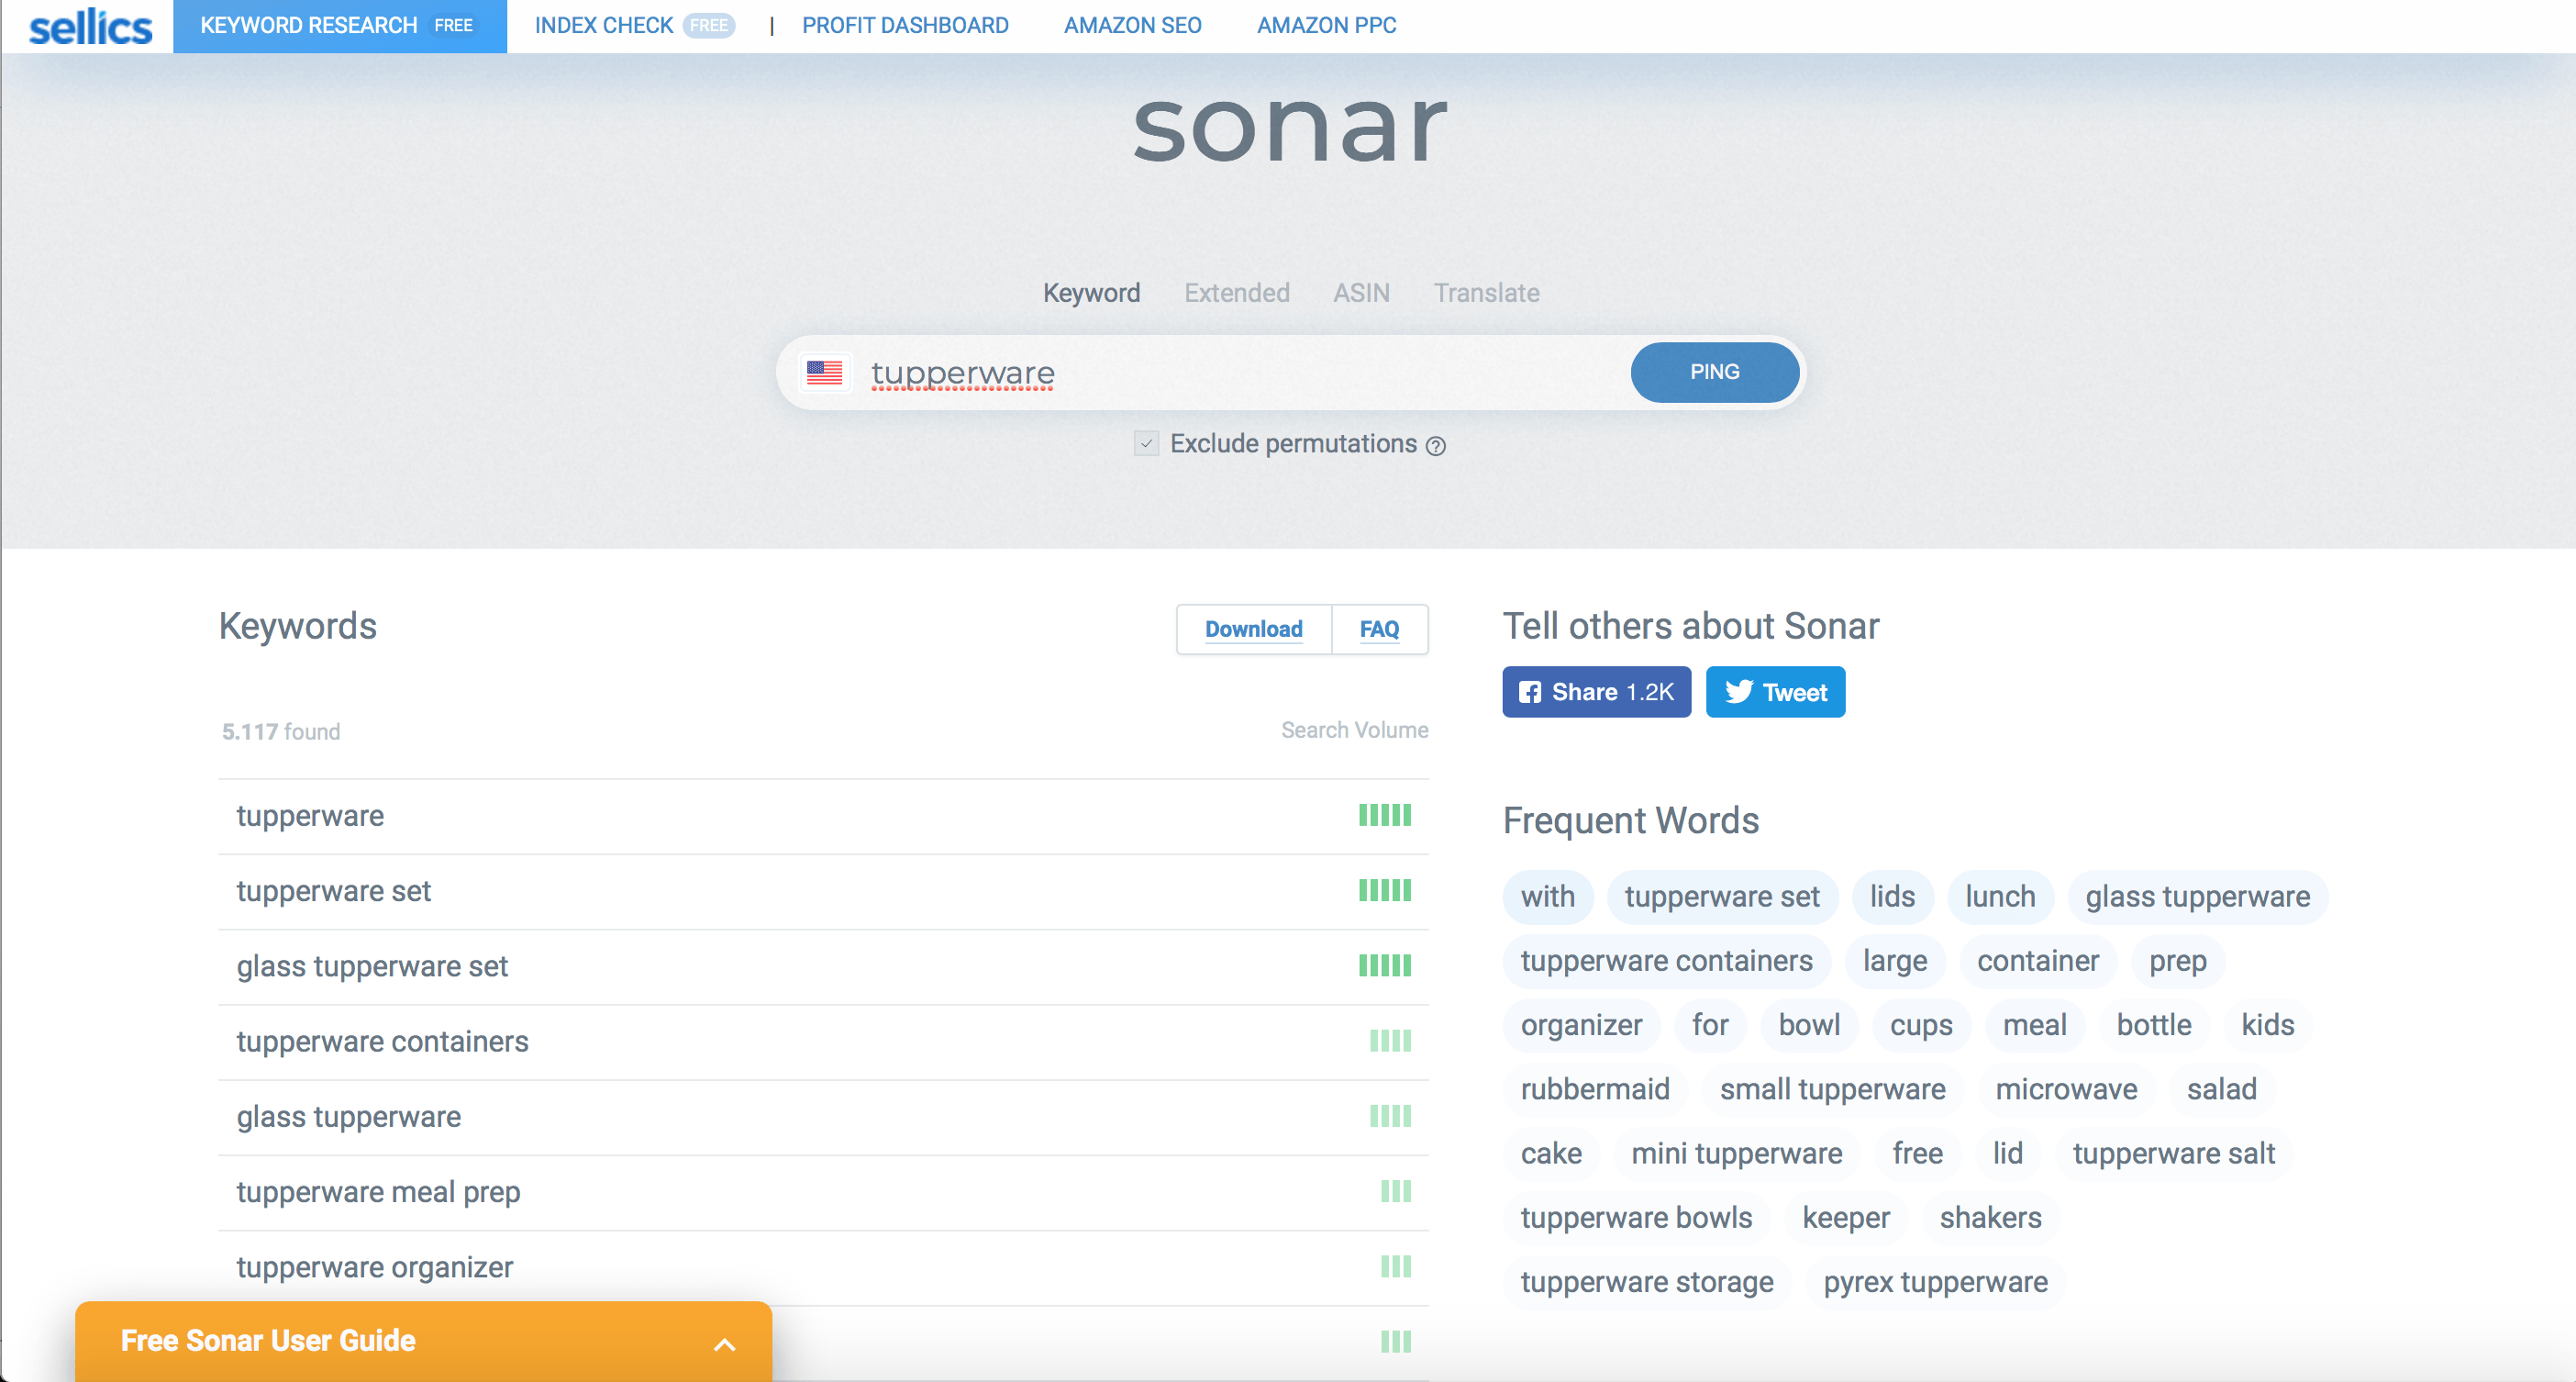Click the help icon next to Exclude permutations

click(x=1436, y=446)
